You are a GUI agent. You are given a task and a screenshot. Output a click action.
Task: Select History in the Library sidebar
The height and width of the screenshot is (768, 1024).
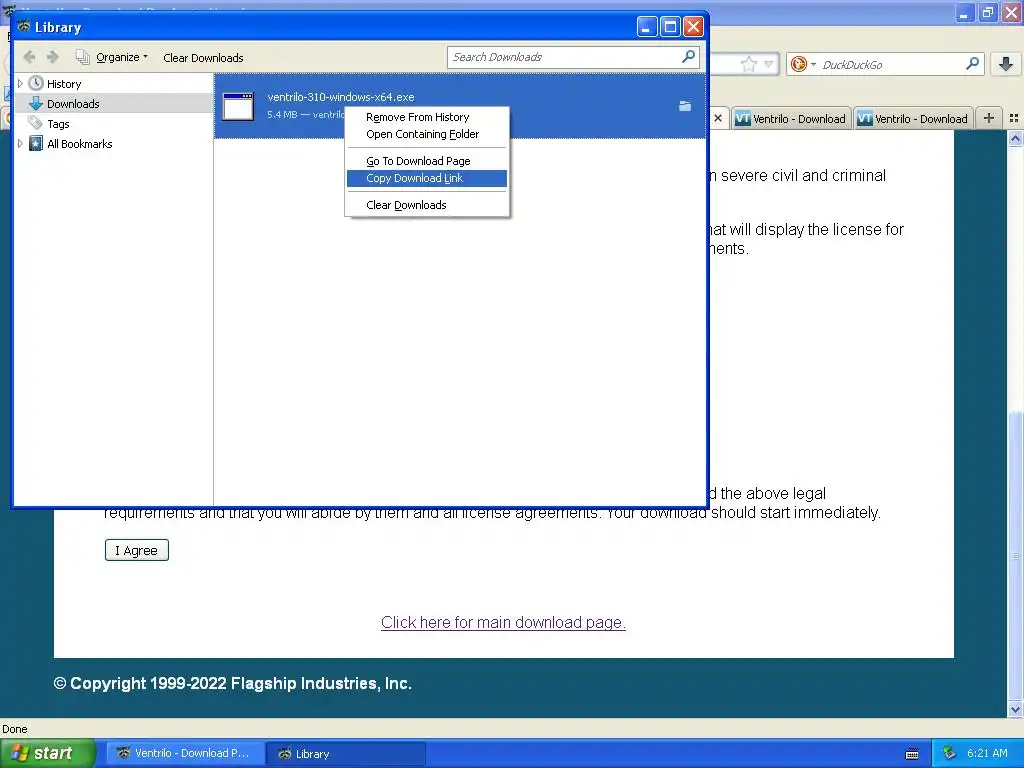[64, 84]
